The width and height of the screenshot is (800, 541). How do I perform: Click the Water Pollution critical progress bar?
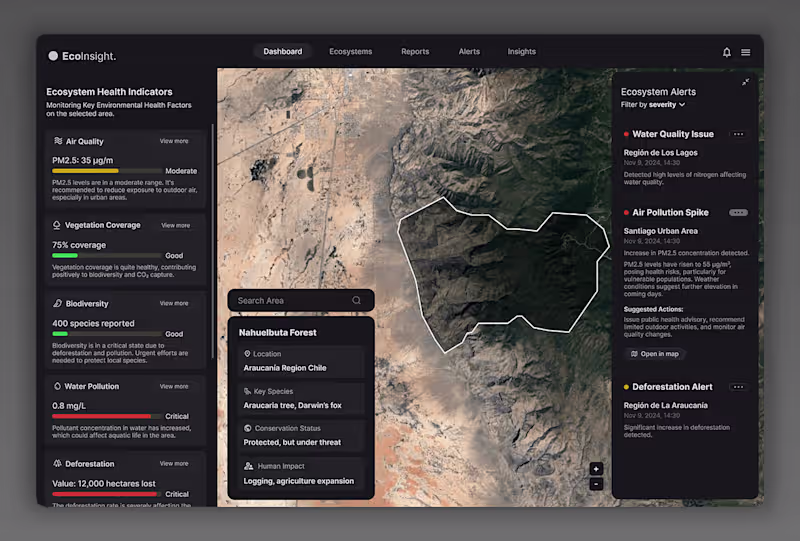point(107,416)
